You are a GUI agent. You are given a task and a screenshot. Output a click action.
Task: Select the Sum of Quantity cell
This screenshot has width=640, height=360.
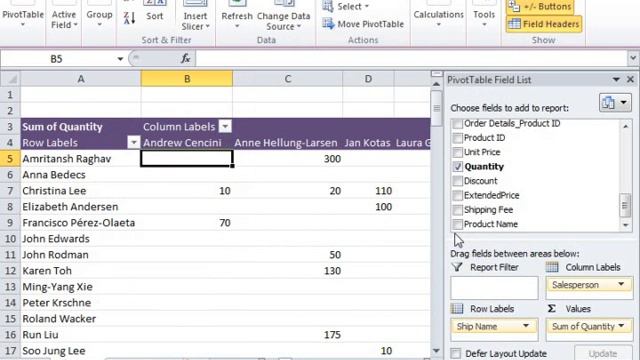click(x=80, y=127)
